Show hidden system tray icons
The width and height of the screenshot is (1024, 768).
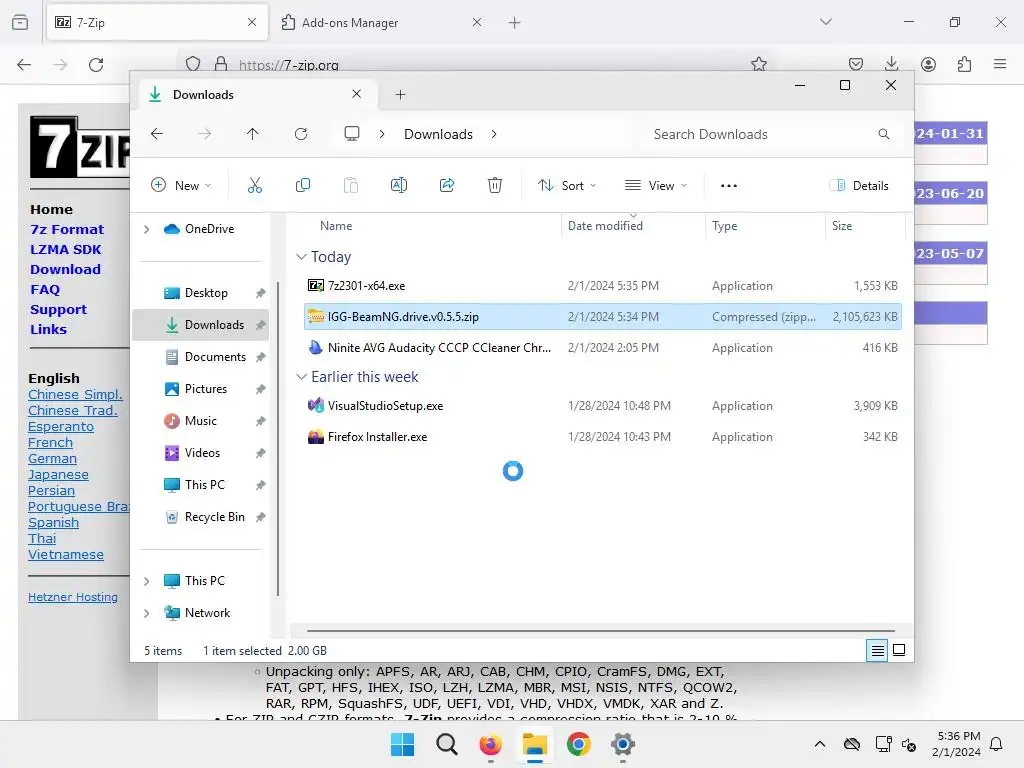point(820,744)
